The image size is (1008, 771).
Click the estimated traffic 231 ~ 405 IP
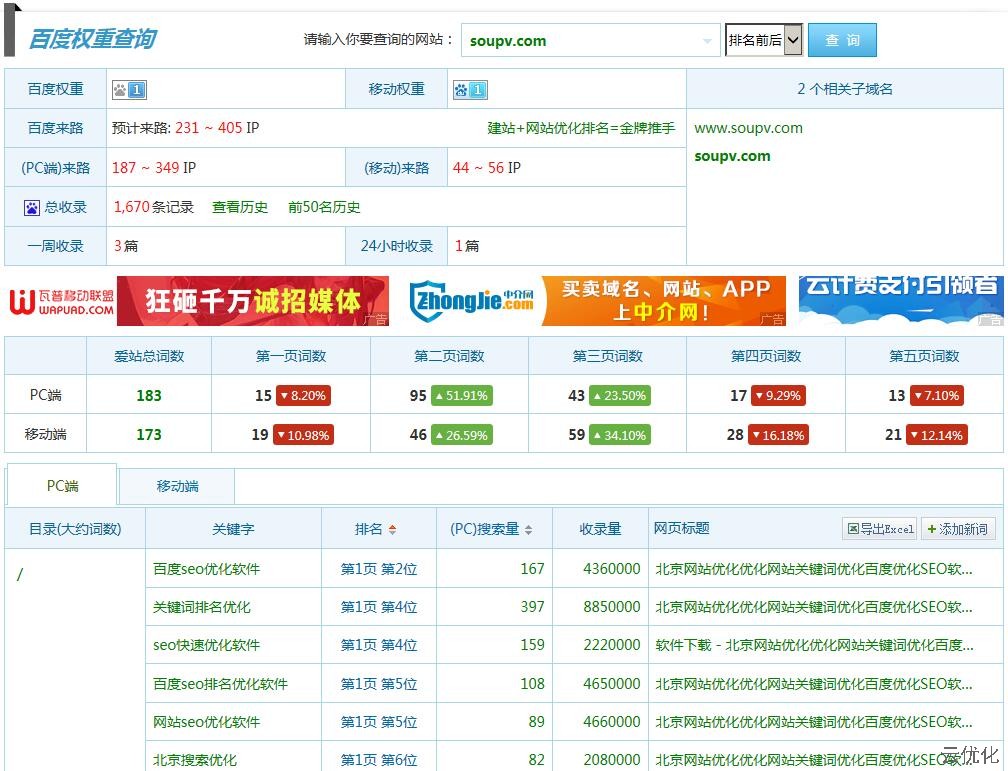pyautogui.click(x=217, y=128)
